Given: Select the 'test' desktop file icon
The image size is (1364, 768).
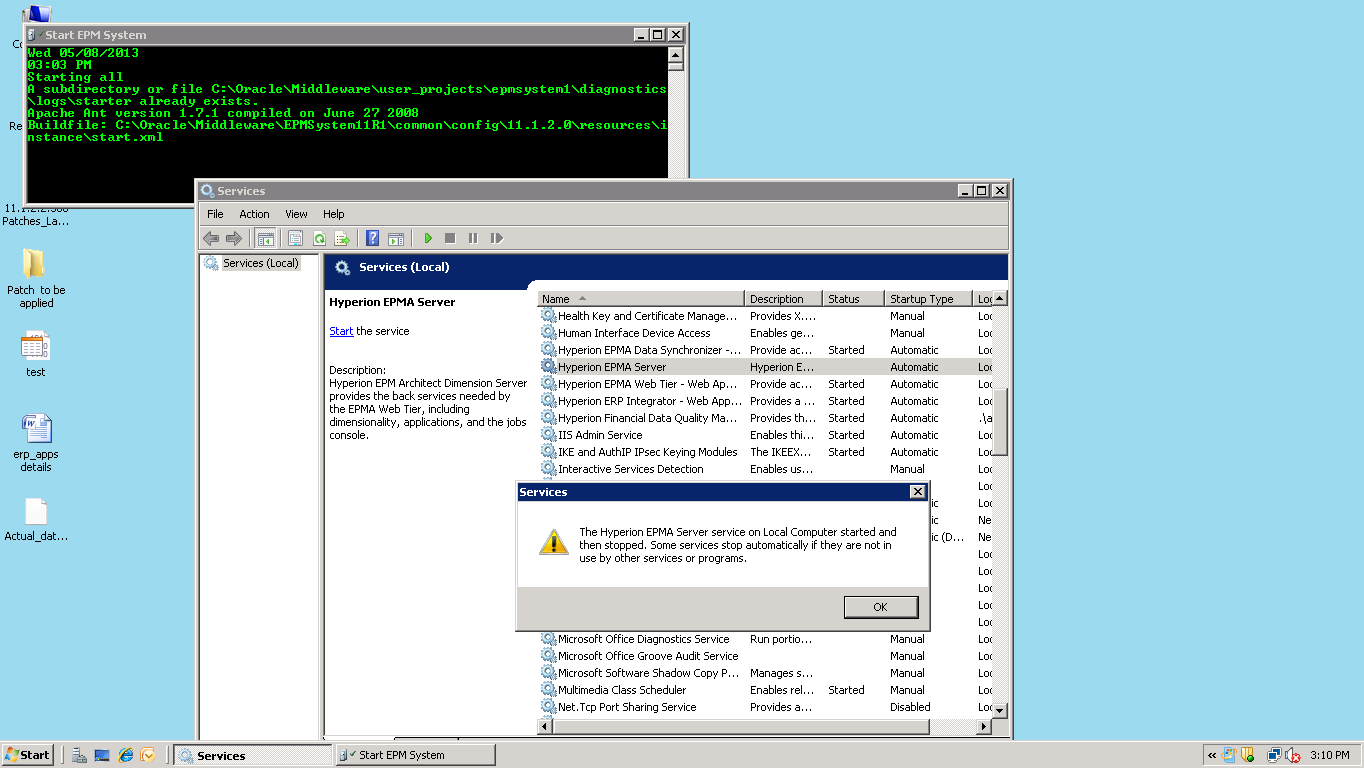Looking at the screenshot, I should [x=35, y=354].
